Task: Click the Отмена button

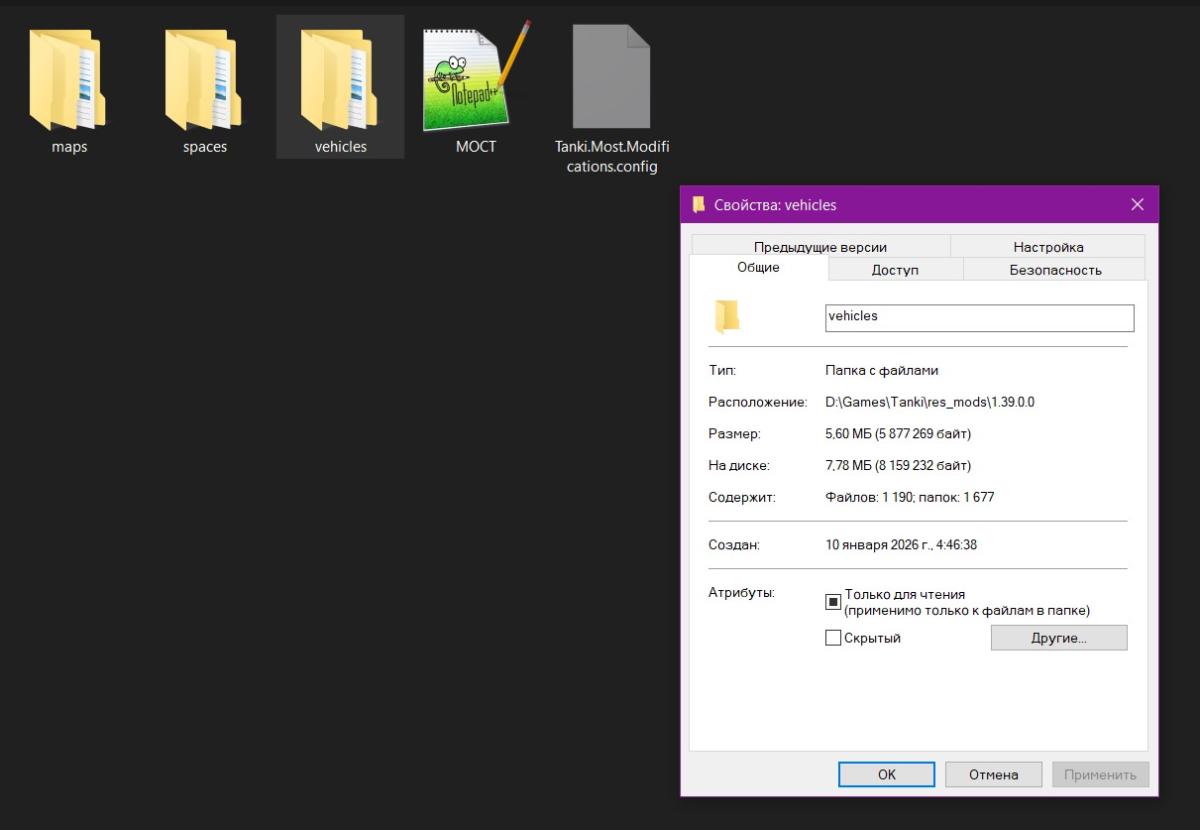Action: (x=994, y=774)
